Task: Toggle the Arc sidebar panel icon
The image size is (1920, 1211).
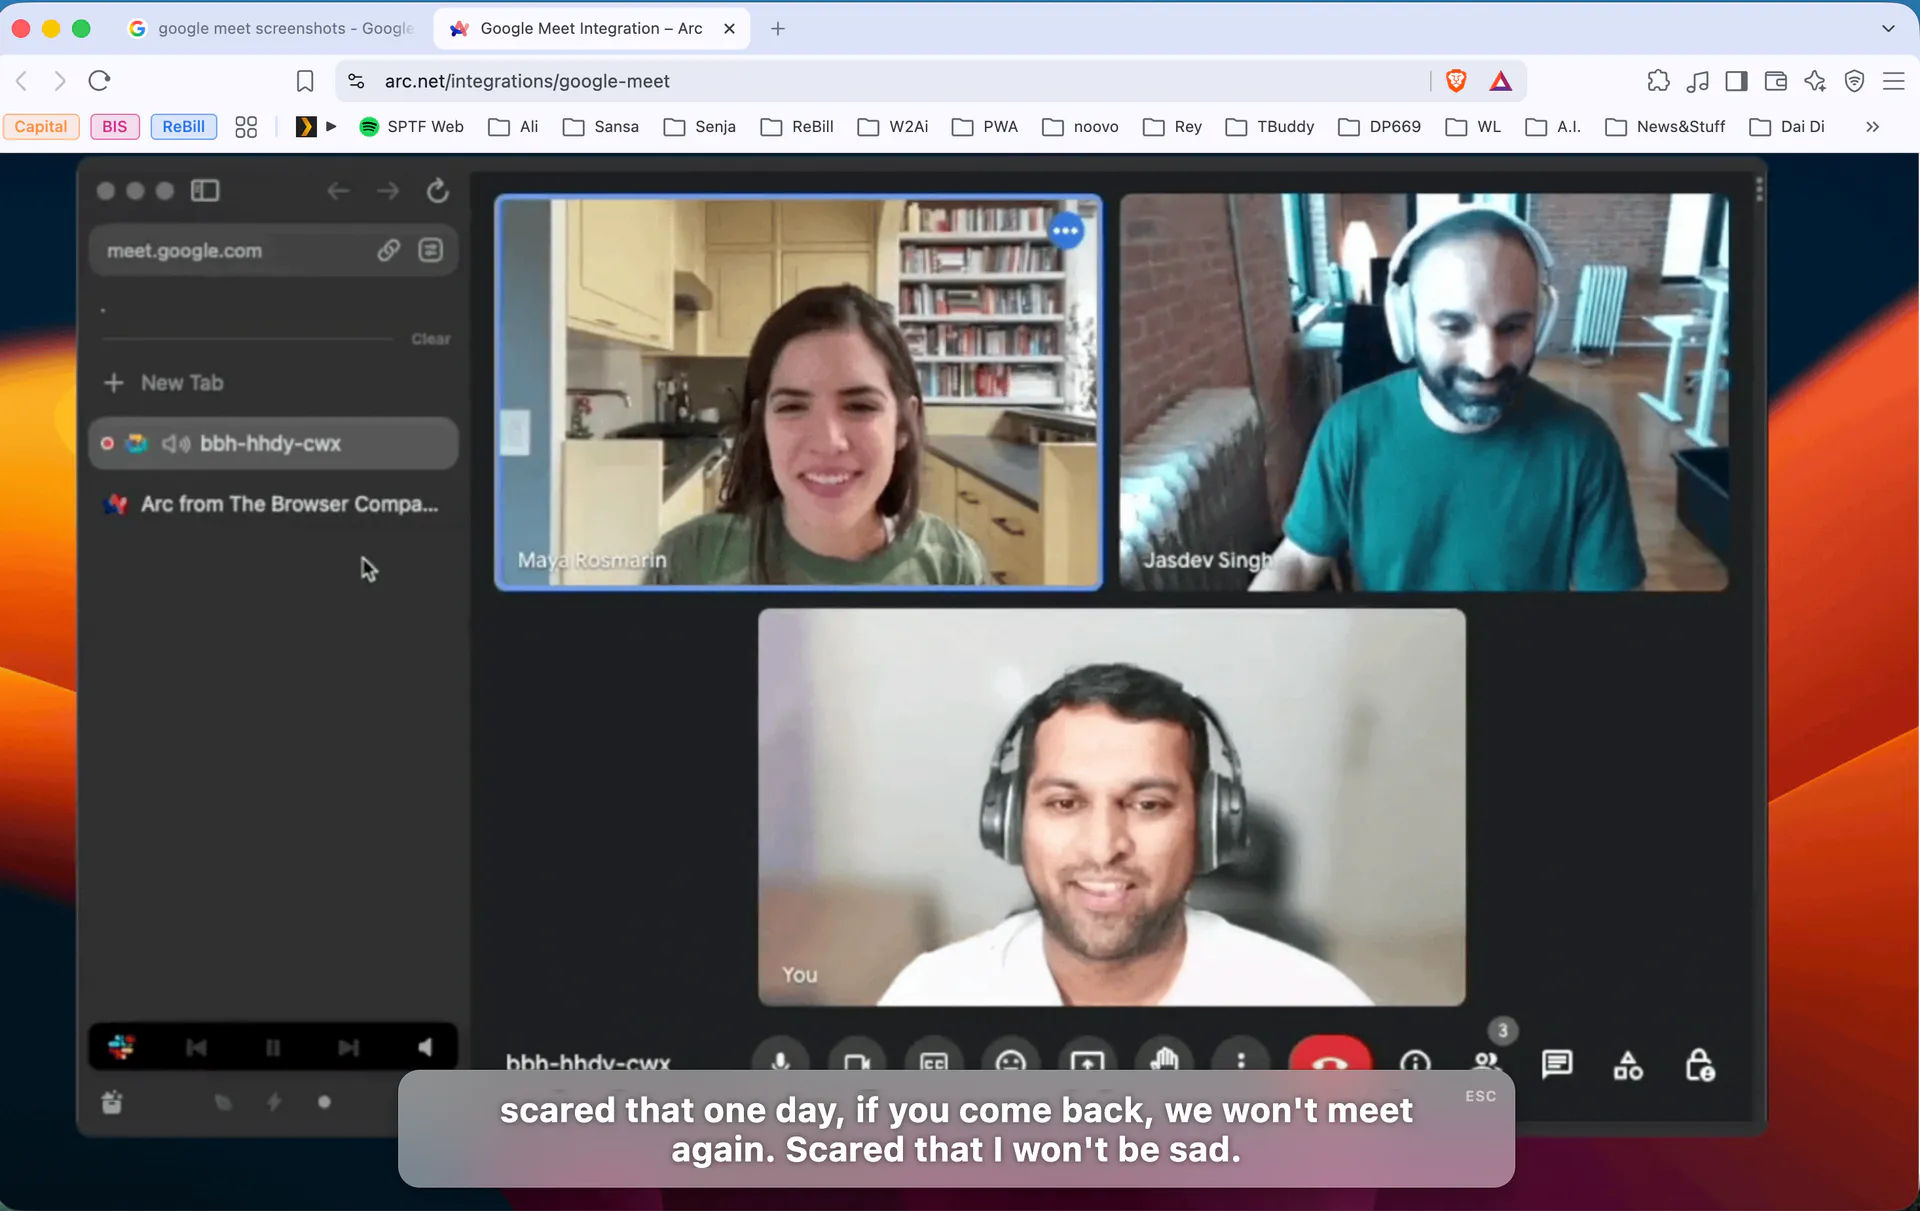Action: coord(205,191)
